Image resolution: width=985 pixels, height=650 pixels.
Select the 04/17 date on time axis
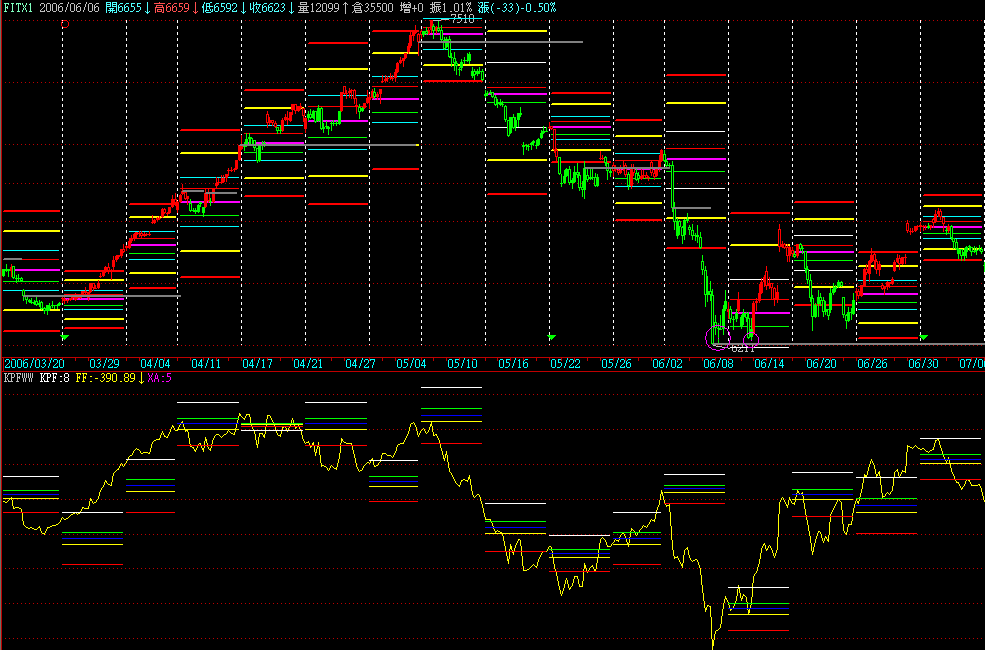tap(257, 364)
